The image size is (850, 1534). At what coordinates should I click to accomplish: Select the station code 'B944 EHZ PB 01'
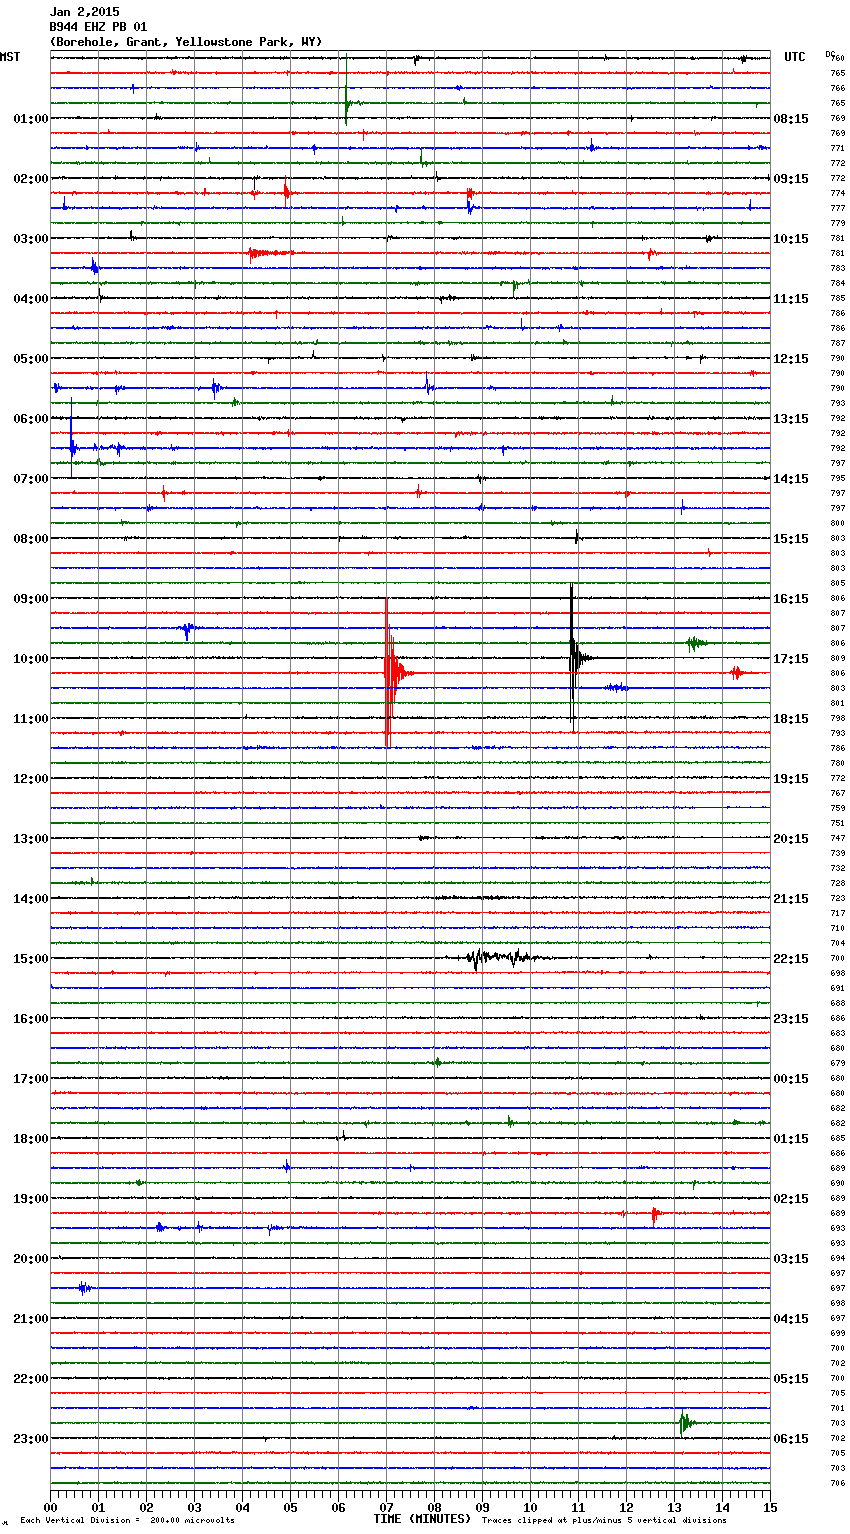[98, 27]
